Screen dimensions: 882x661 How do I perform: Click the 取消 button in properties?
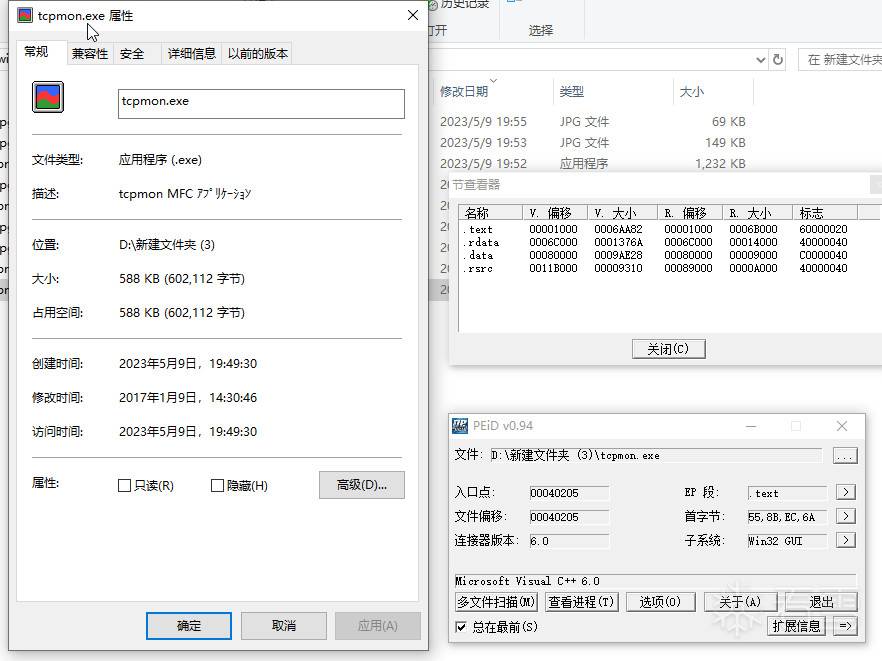[284, 626]
